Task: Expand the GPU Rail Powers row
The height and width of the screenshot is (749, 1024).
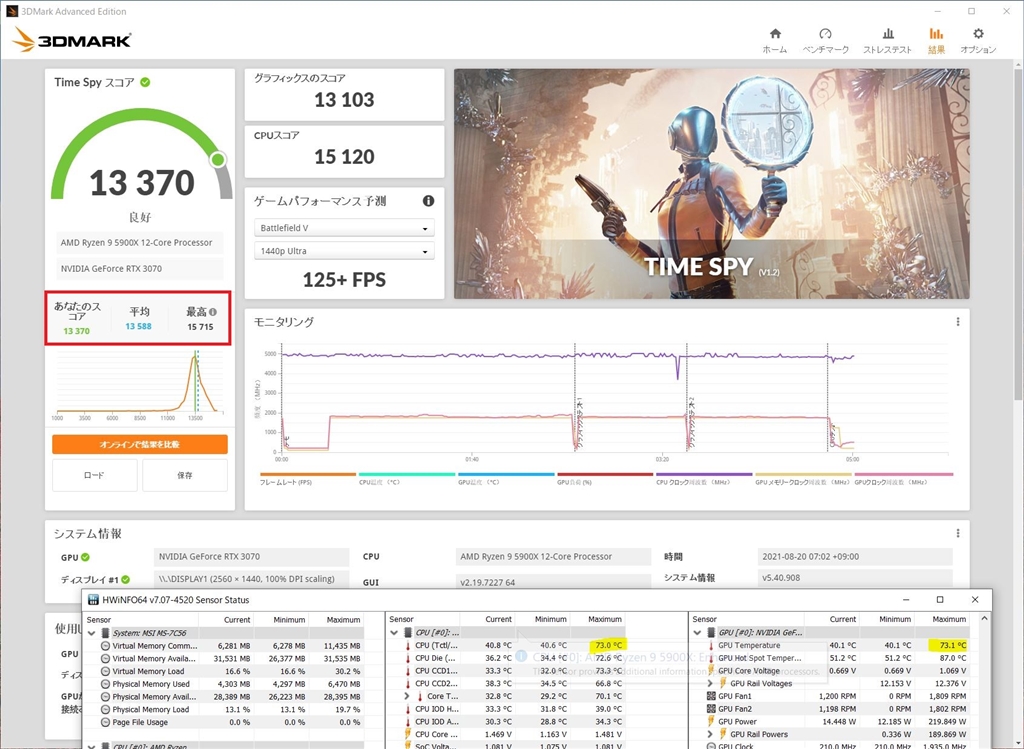Action: 710,734
